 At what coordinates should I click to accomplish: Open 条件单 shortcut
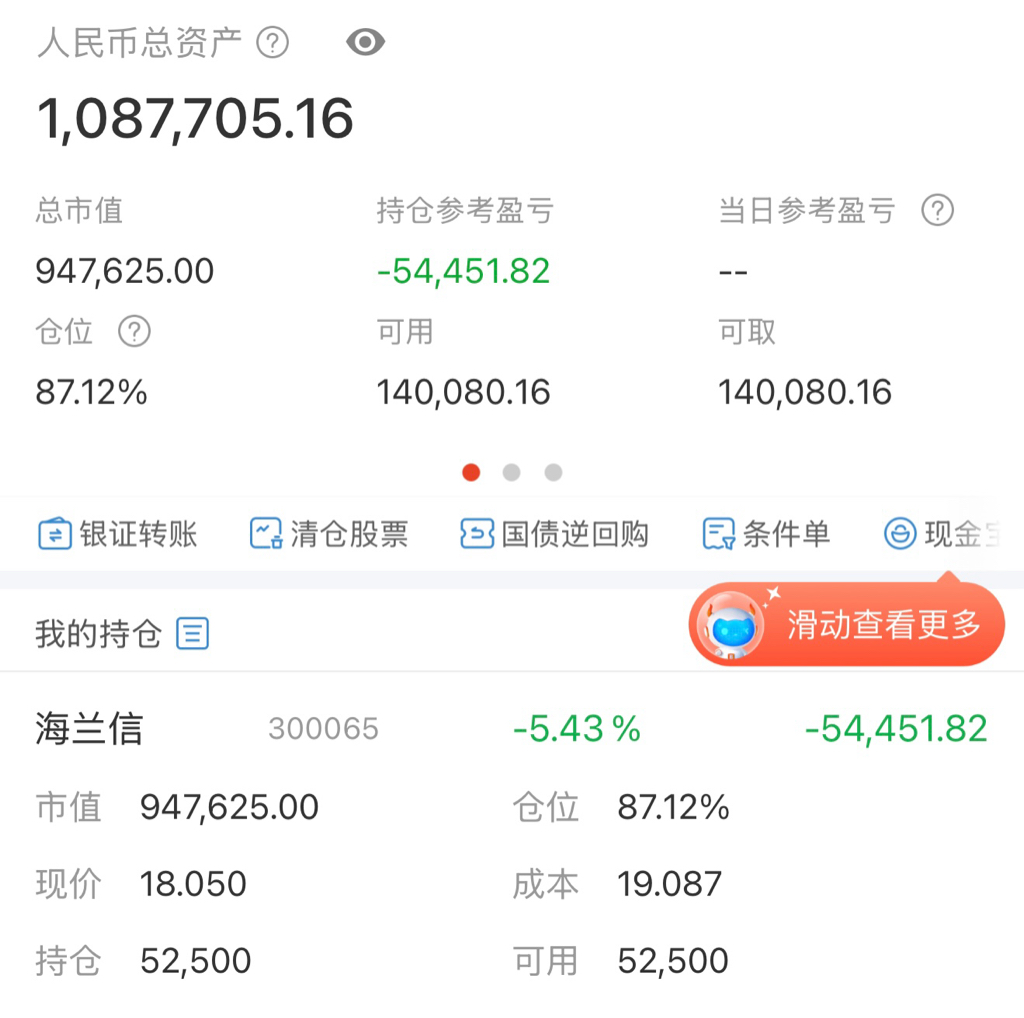pos(766,533)
